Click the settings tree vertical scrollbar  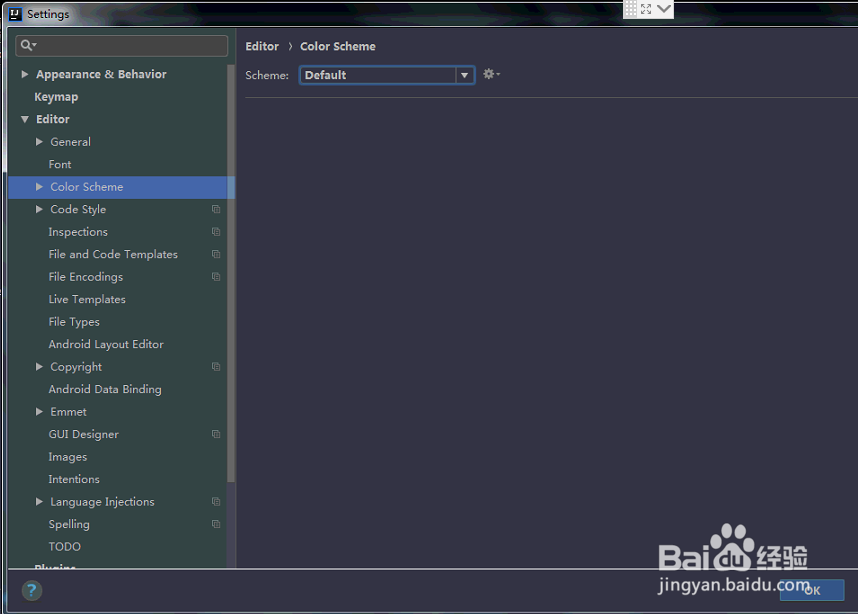(231, 274)
